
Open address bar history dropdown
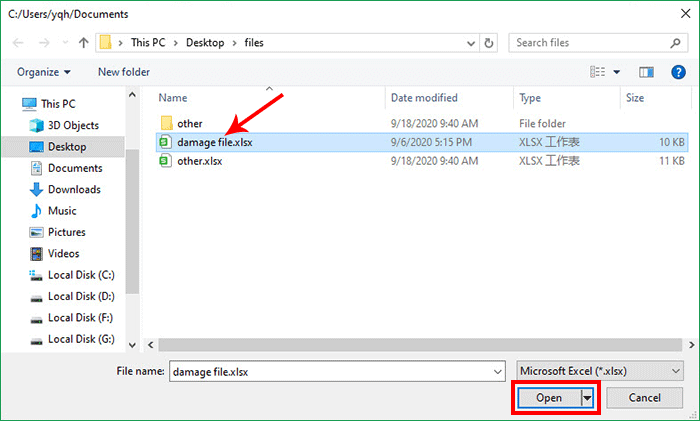tap(471, 43)
